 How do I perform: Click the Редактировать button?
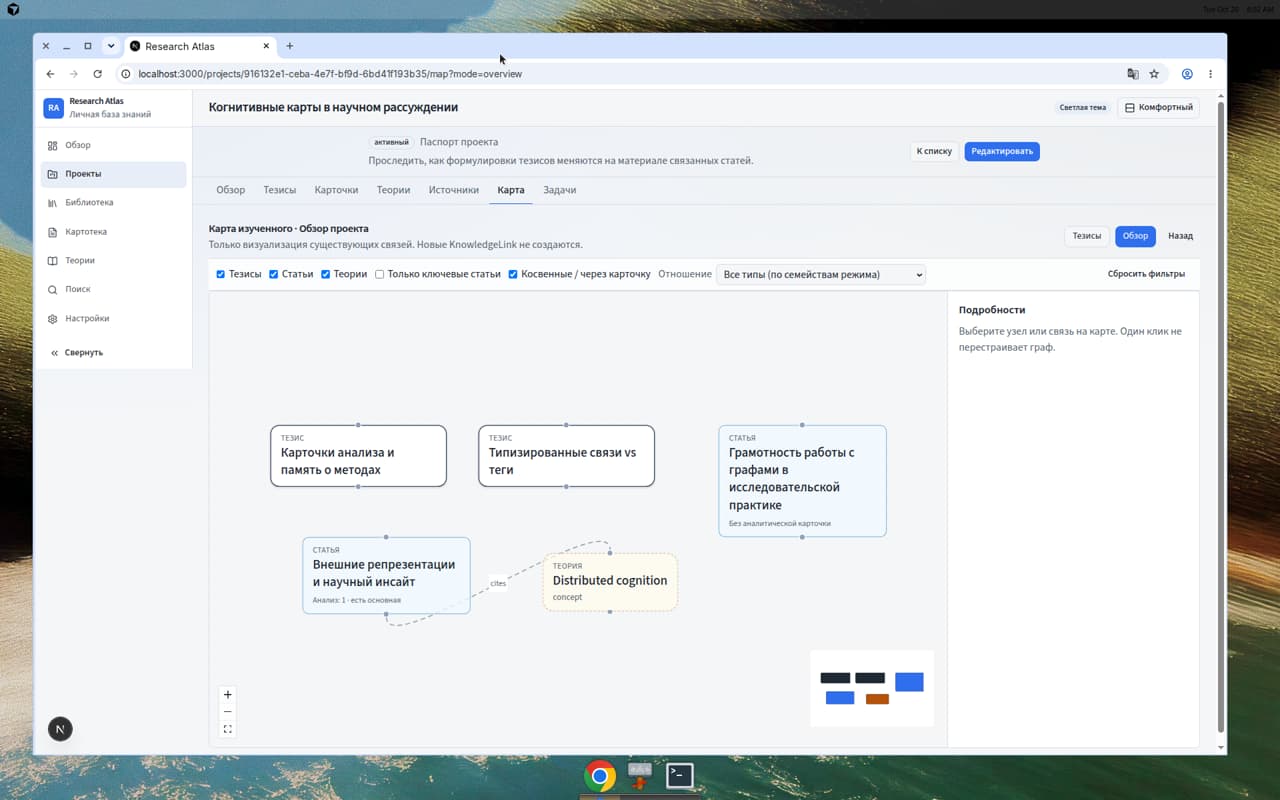point(1002,152)
